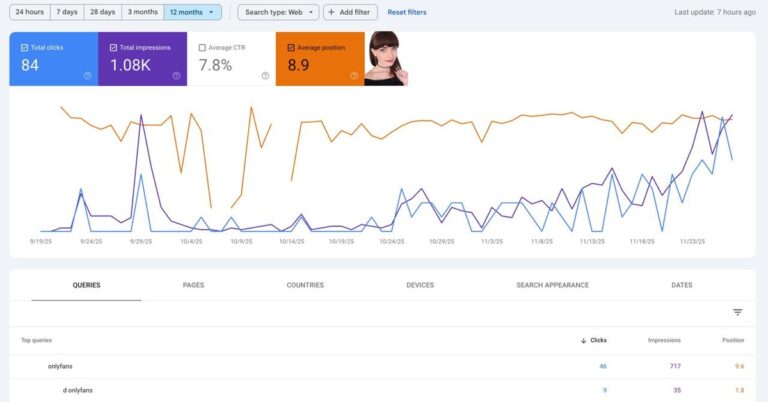The height and width of the screenshot is (402, 768).
Task: Open the help icon on Total impressions card
Action: click(x=177, y=76)
